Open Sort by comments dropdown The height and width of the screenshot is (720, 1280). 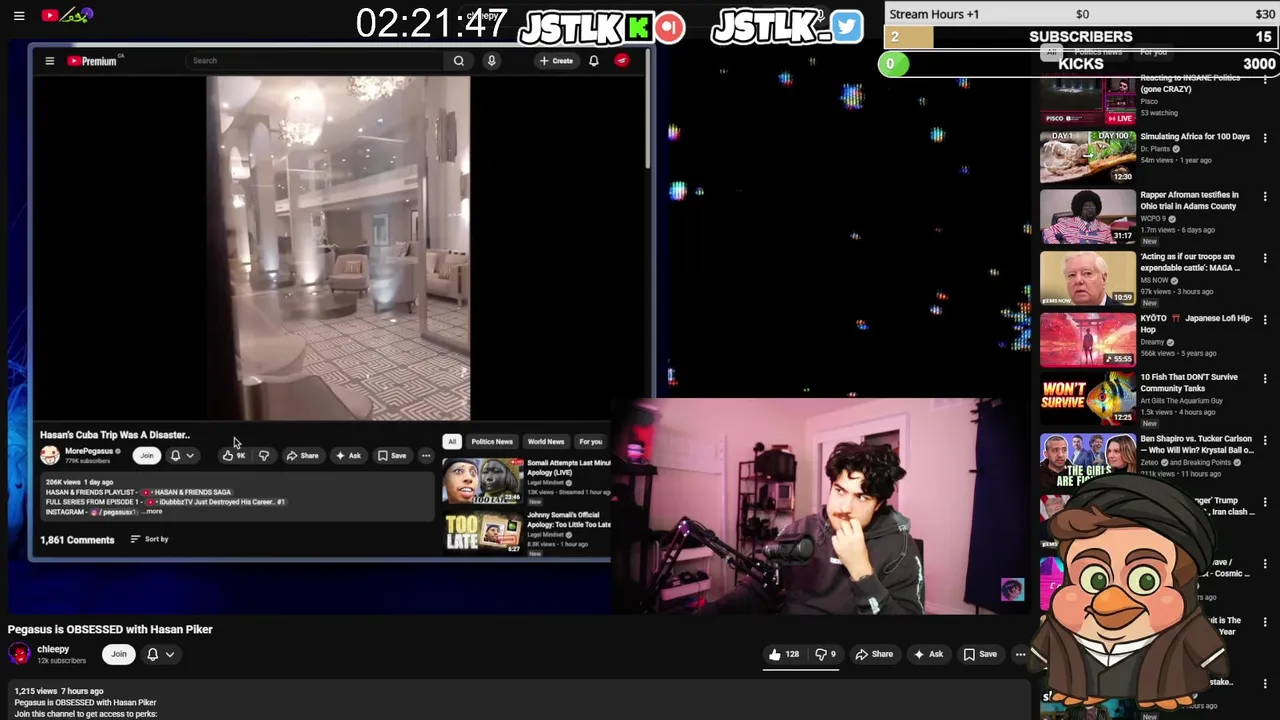coord(149,539)
